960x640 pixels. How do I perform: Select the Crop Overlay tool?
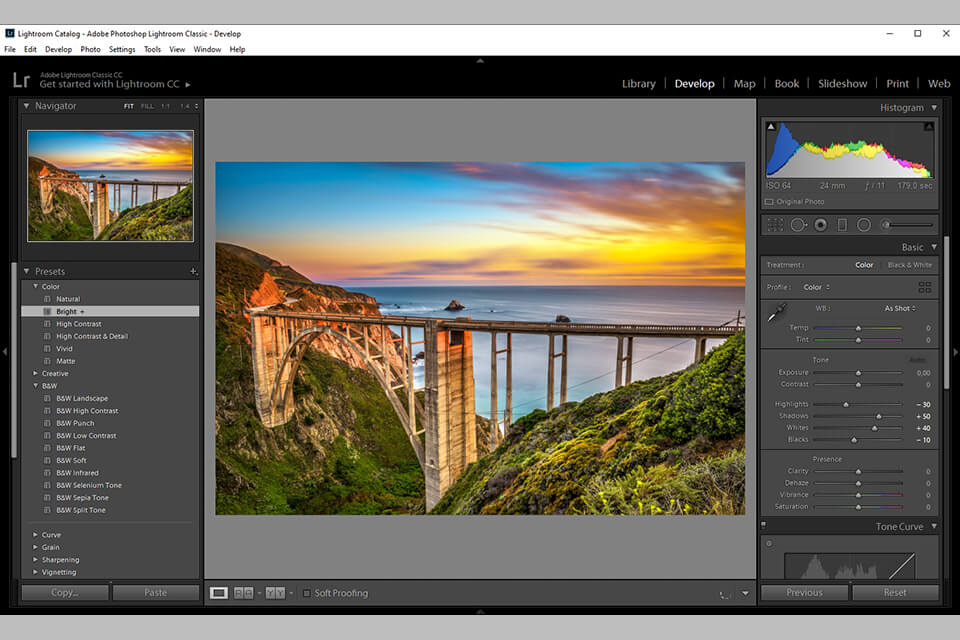coord(776,224)
